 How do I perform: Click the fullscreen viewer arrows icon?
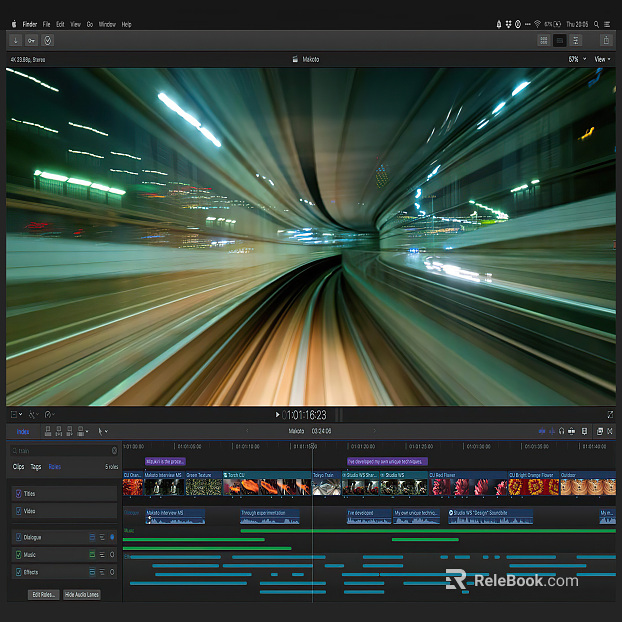[610, 414]
